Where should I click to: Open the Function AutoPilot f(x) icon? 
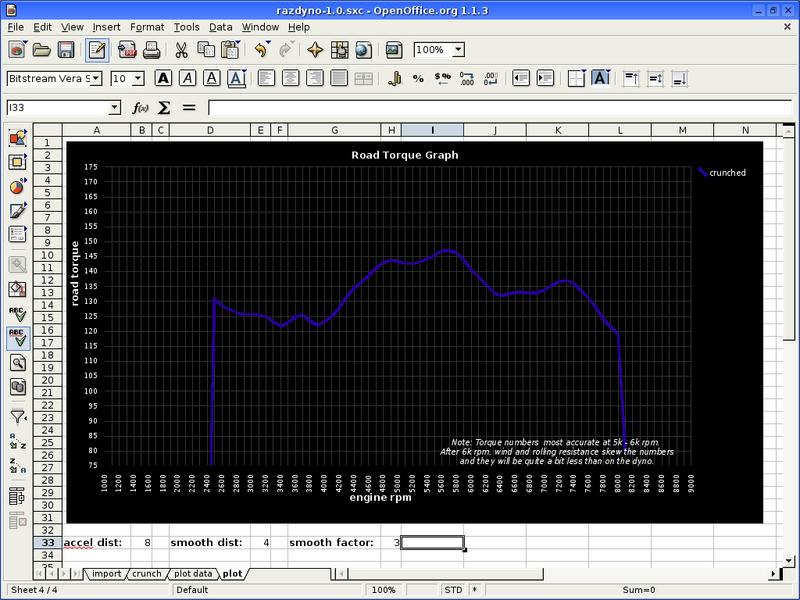[141, 107]
